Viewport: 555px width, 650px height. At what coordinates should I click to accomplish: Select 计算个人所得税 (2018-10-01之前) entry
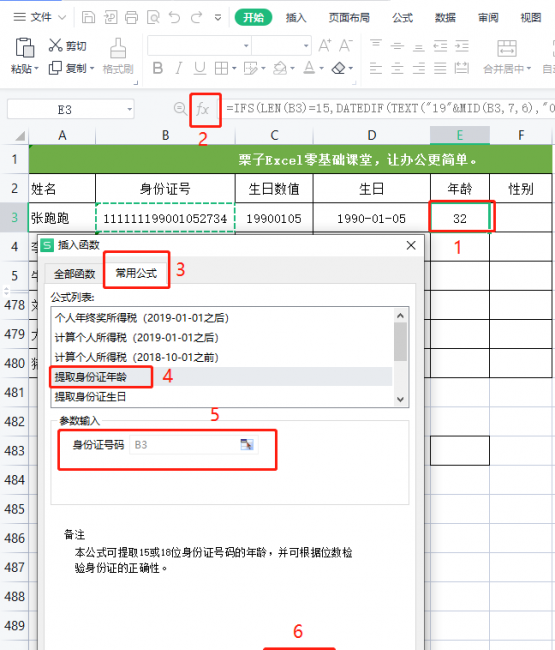pyautogui.click(x=221, y=357)
